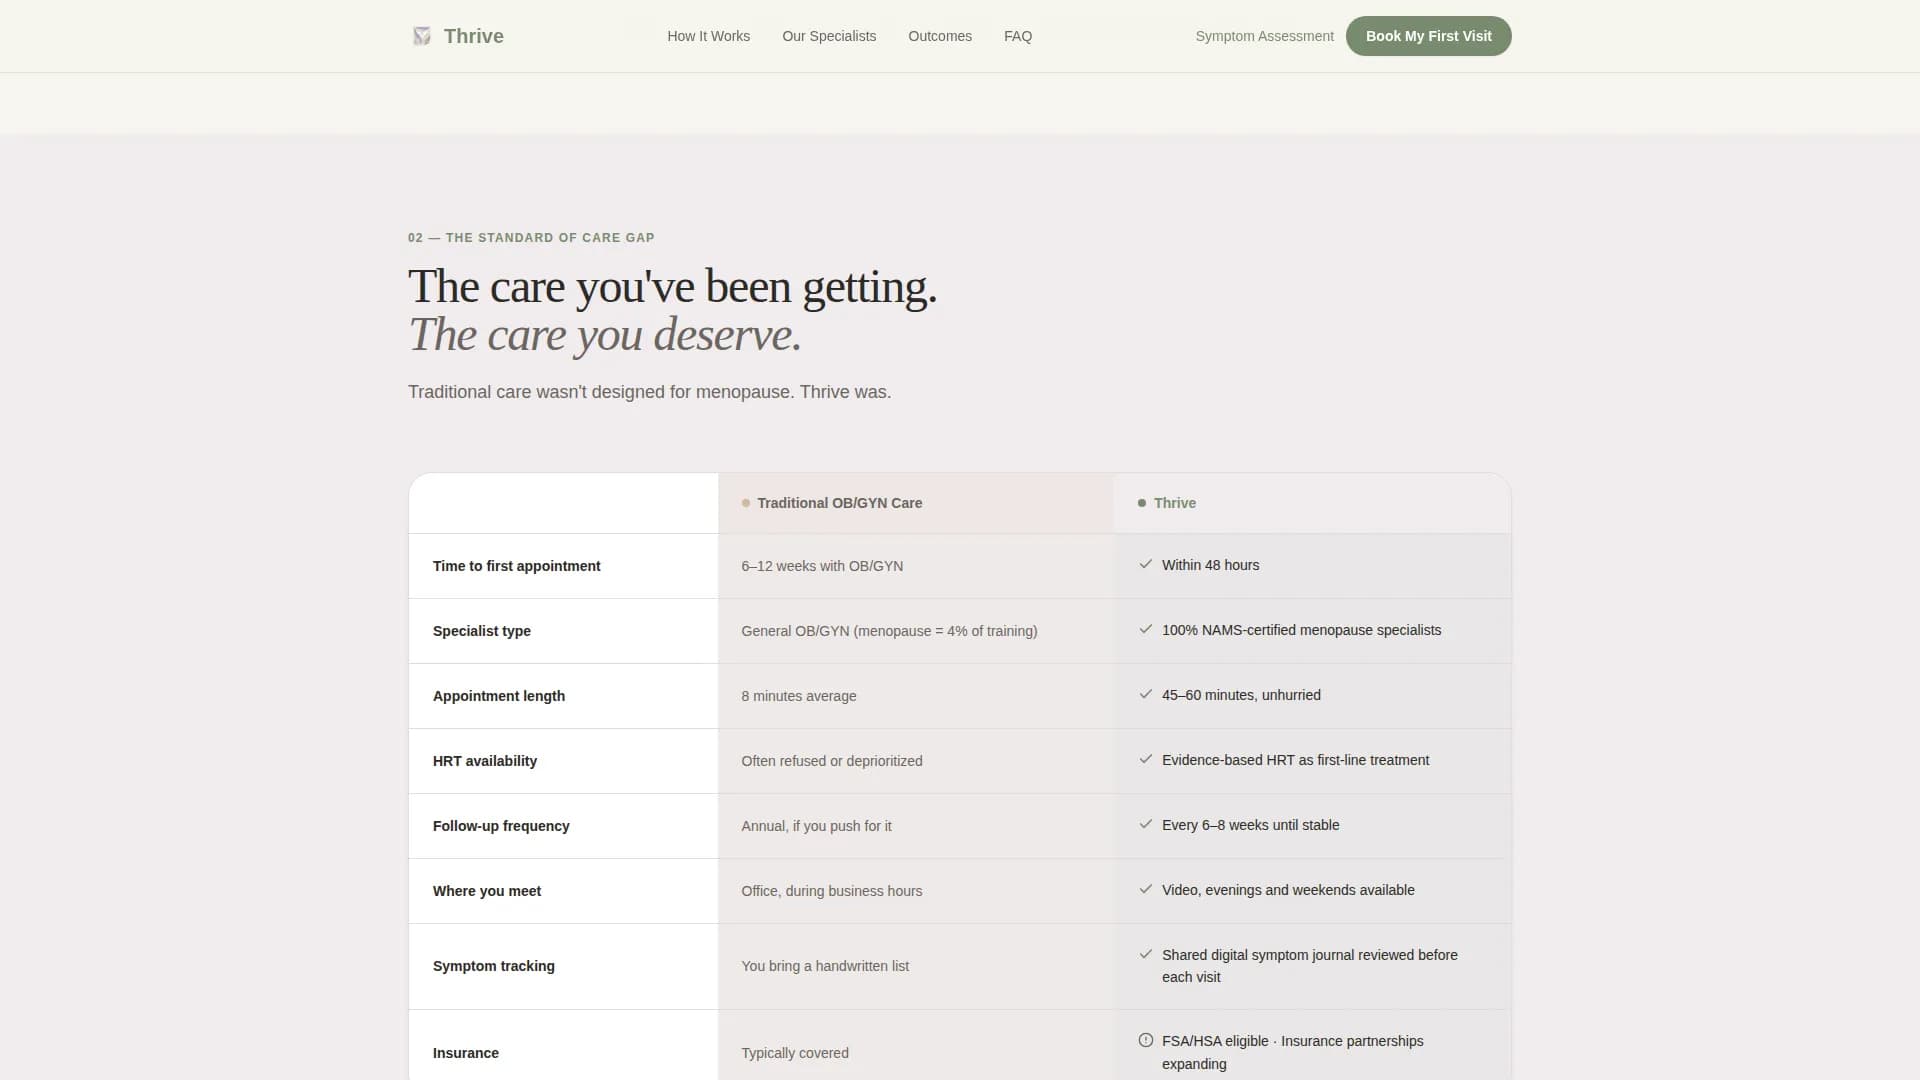Click checkmark beside Within 48 hours
The height and width of the screenshot is (1080, 1920).
1146,564
